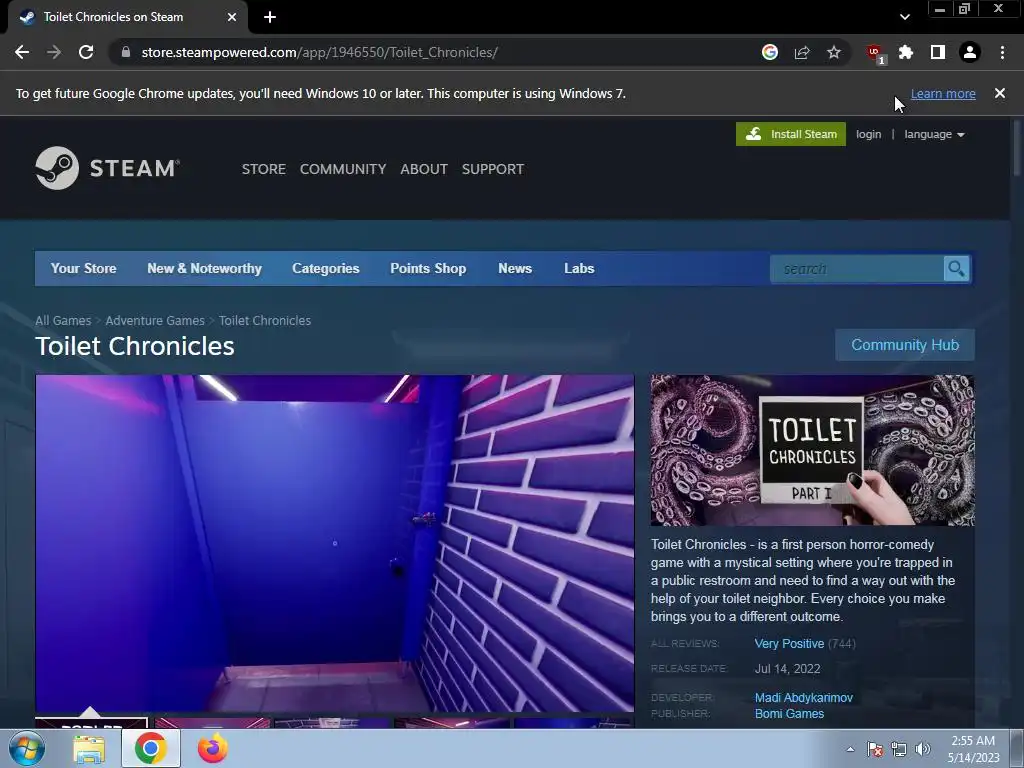Click the Learn more link
Image resolution: width=1024 pixels, height=768 pixels.
[943, 93]
